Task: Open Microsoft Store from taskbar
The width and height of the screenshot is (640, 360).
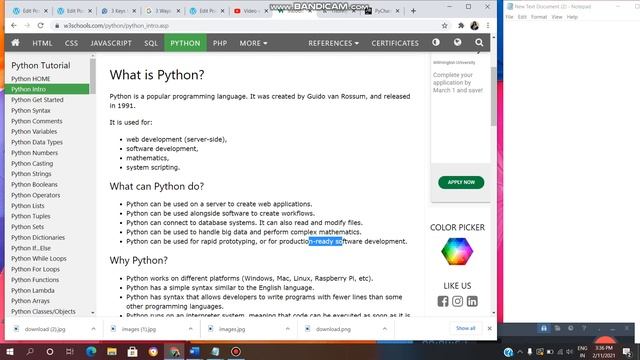Action: [132, 351]
